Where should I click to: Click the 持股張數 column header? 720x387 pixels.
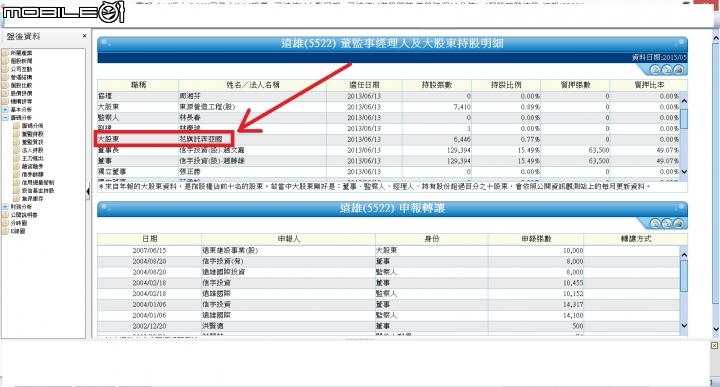[437, 85]
